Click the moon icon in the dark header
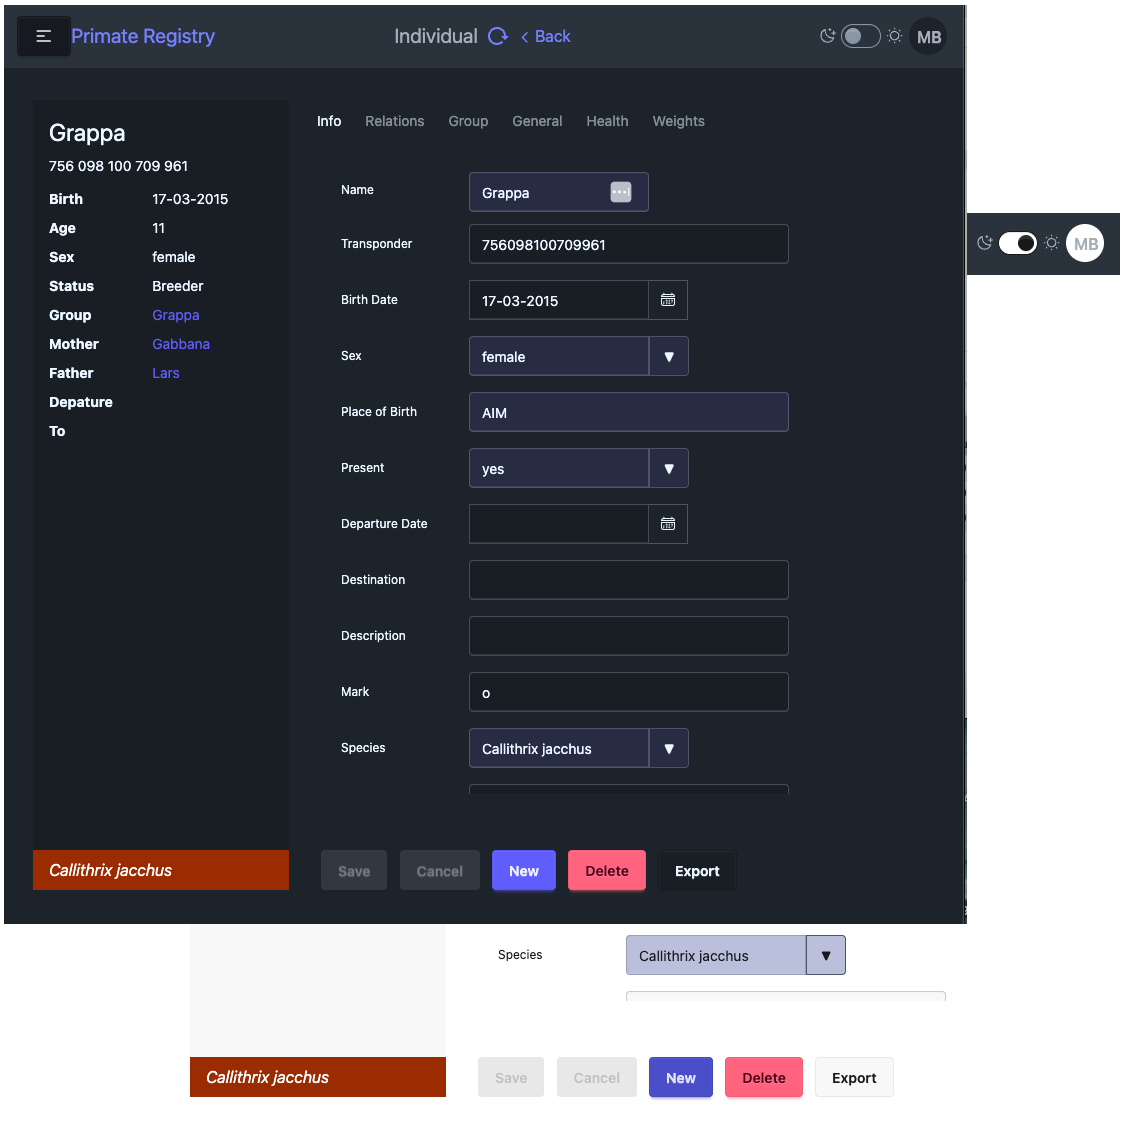 [827, 36]
